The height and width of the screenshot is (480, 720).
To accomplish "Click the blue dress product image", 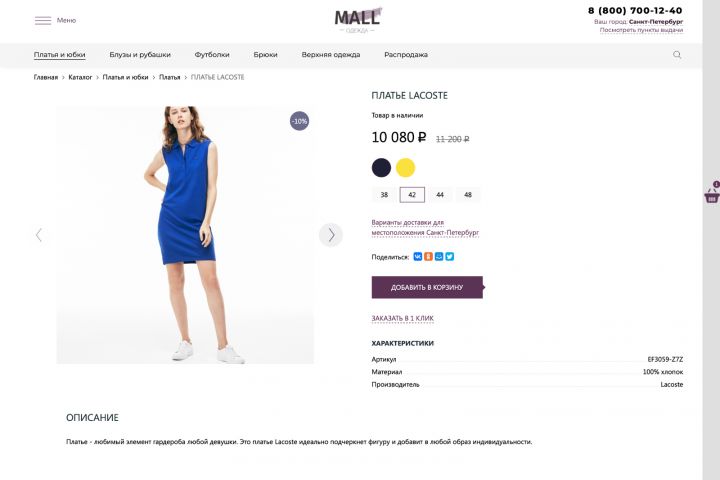I will pyautogui.click(x=185, y=235).
